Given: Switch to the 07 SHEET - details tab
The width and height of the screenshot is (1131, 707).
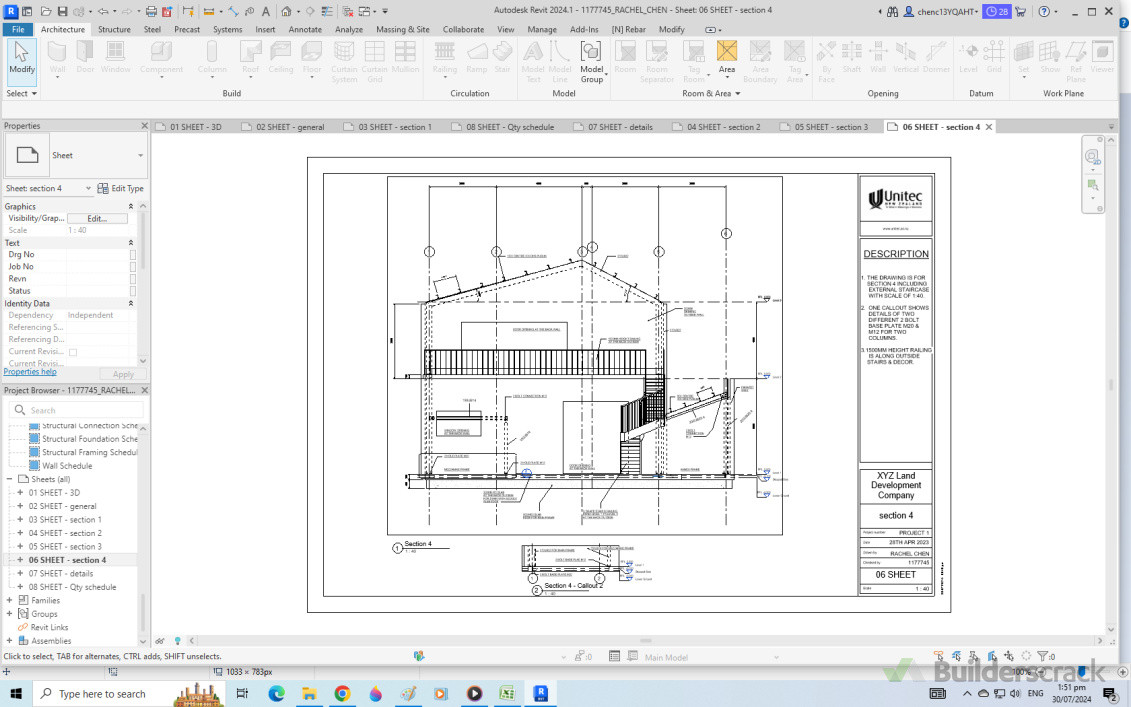Looking at the screenshot, I should [620, 127].
